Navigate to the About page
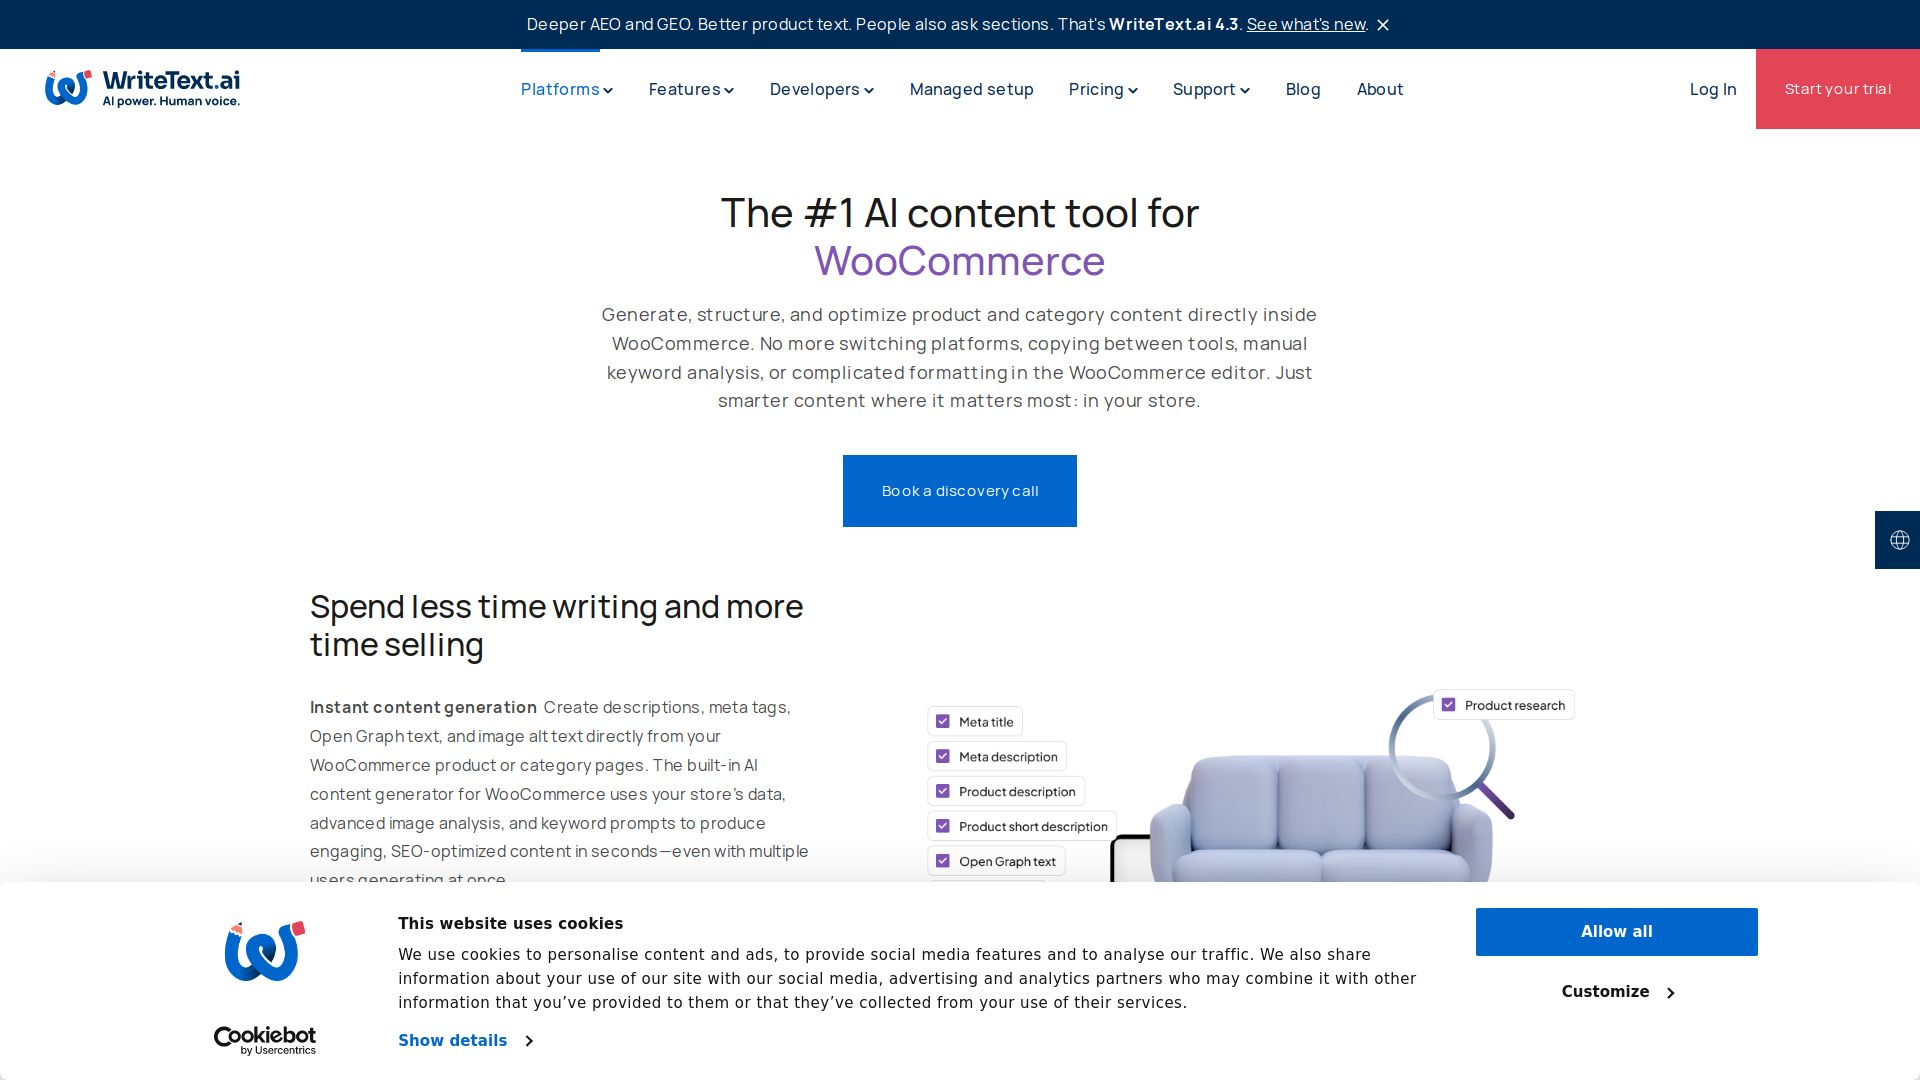Screen dimensions: 1920x1080 (1380, 89)
